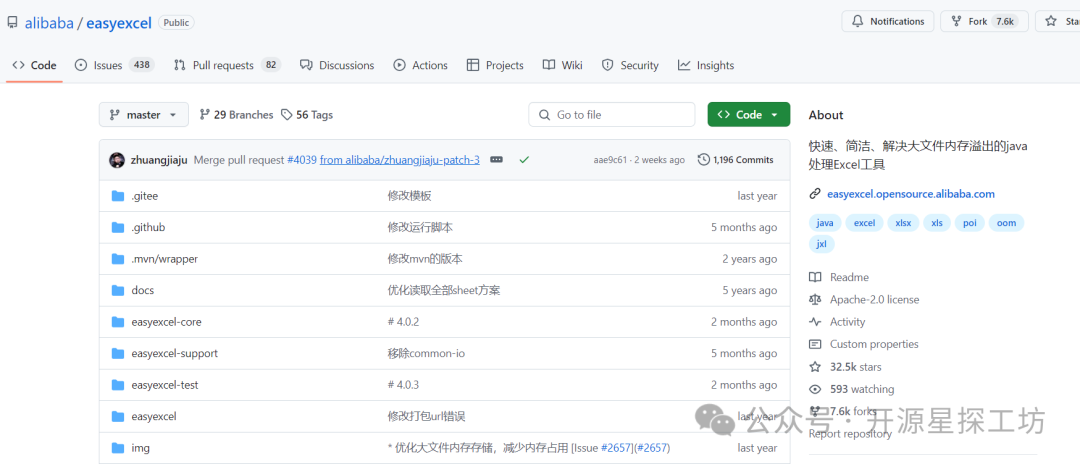Expand the green Code dropdown button
Viewport: 1080px width, 464px height.
point(749,115)
